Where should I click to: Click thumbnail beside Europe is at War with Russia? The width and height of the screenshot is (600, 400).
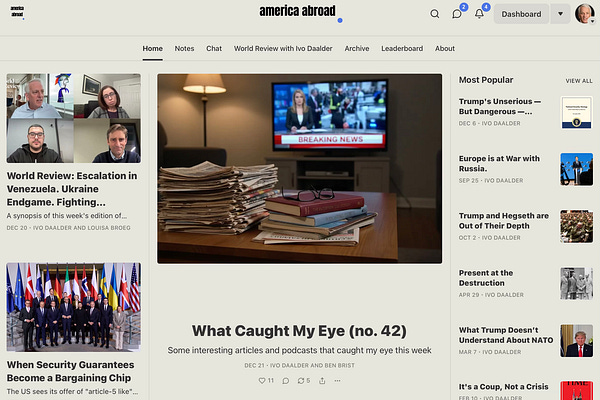pos(577,170)
